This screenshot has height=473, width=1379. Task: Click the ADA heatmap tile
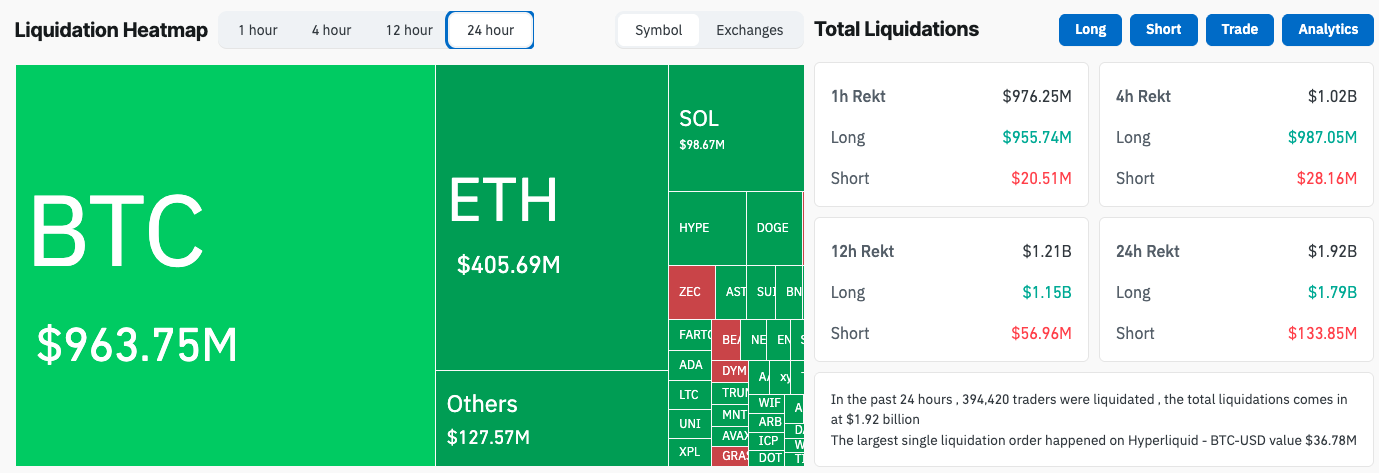pyautogui.click(x=691, y=365)
